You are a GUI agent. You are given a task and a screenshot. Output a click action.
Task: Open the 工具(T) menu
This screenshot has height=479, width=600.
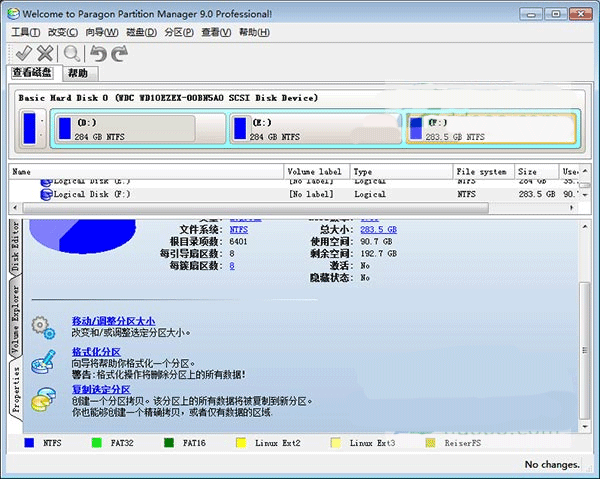point(24,32)
